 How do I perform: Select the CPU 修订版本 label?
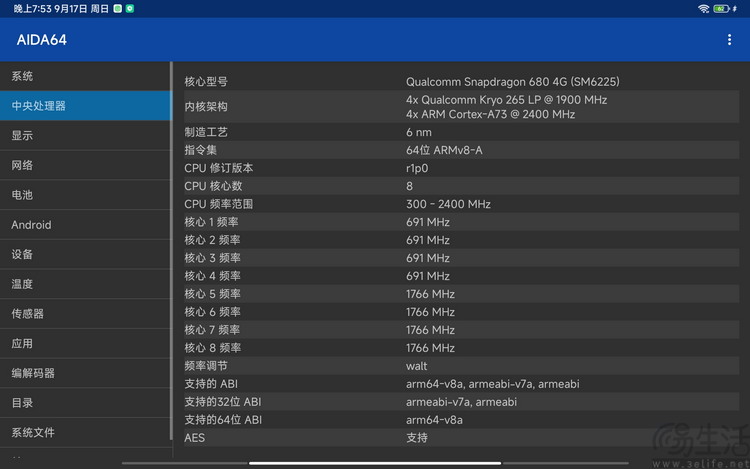219,168
